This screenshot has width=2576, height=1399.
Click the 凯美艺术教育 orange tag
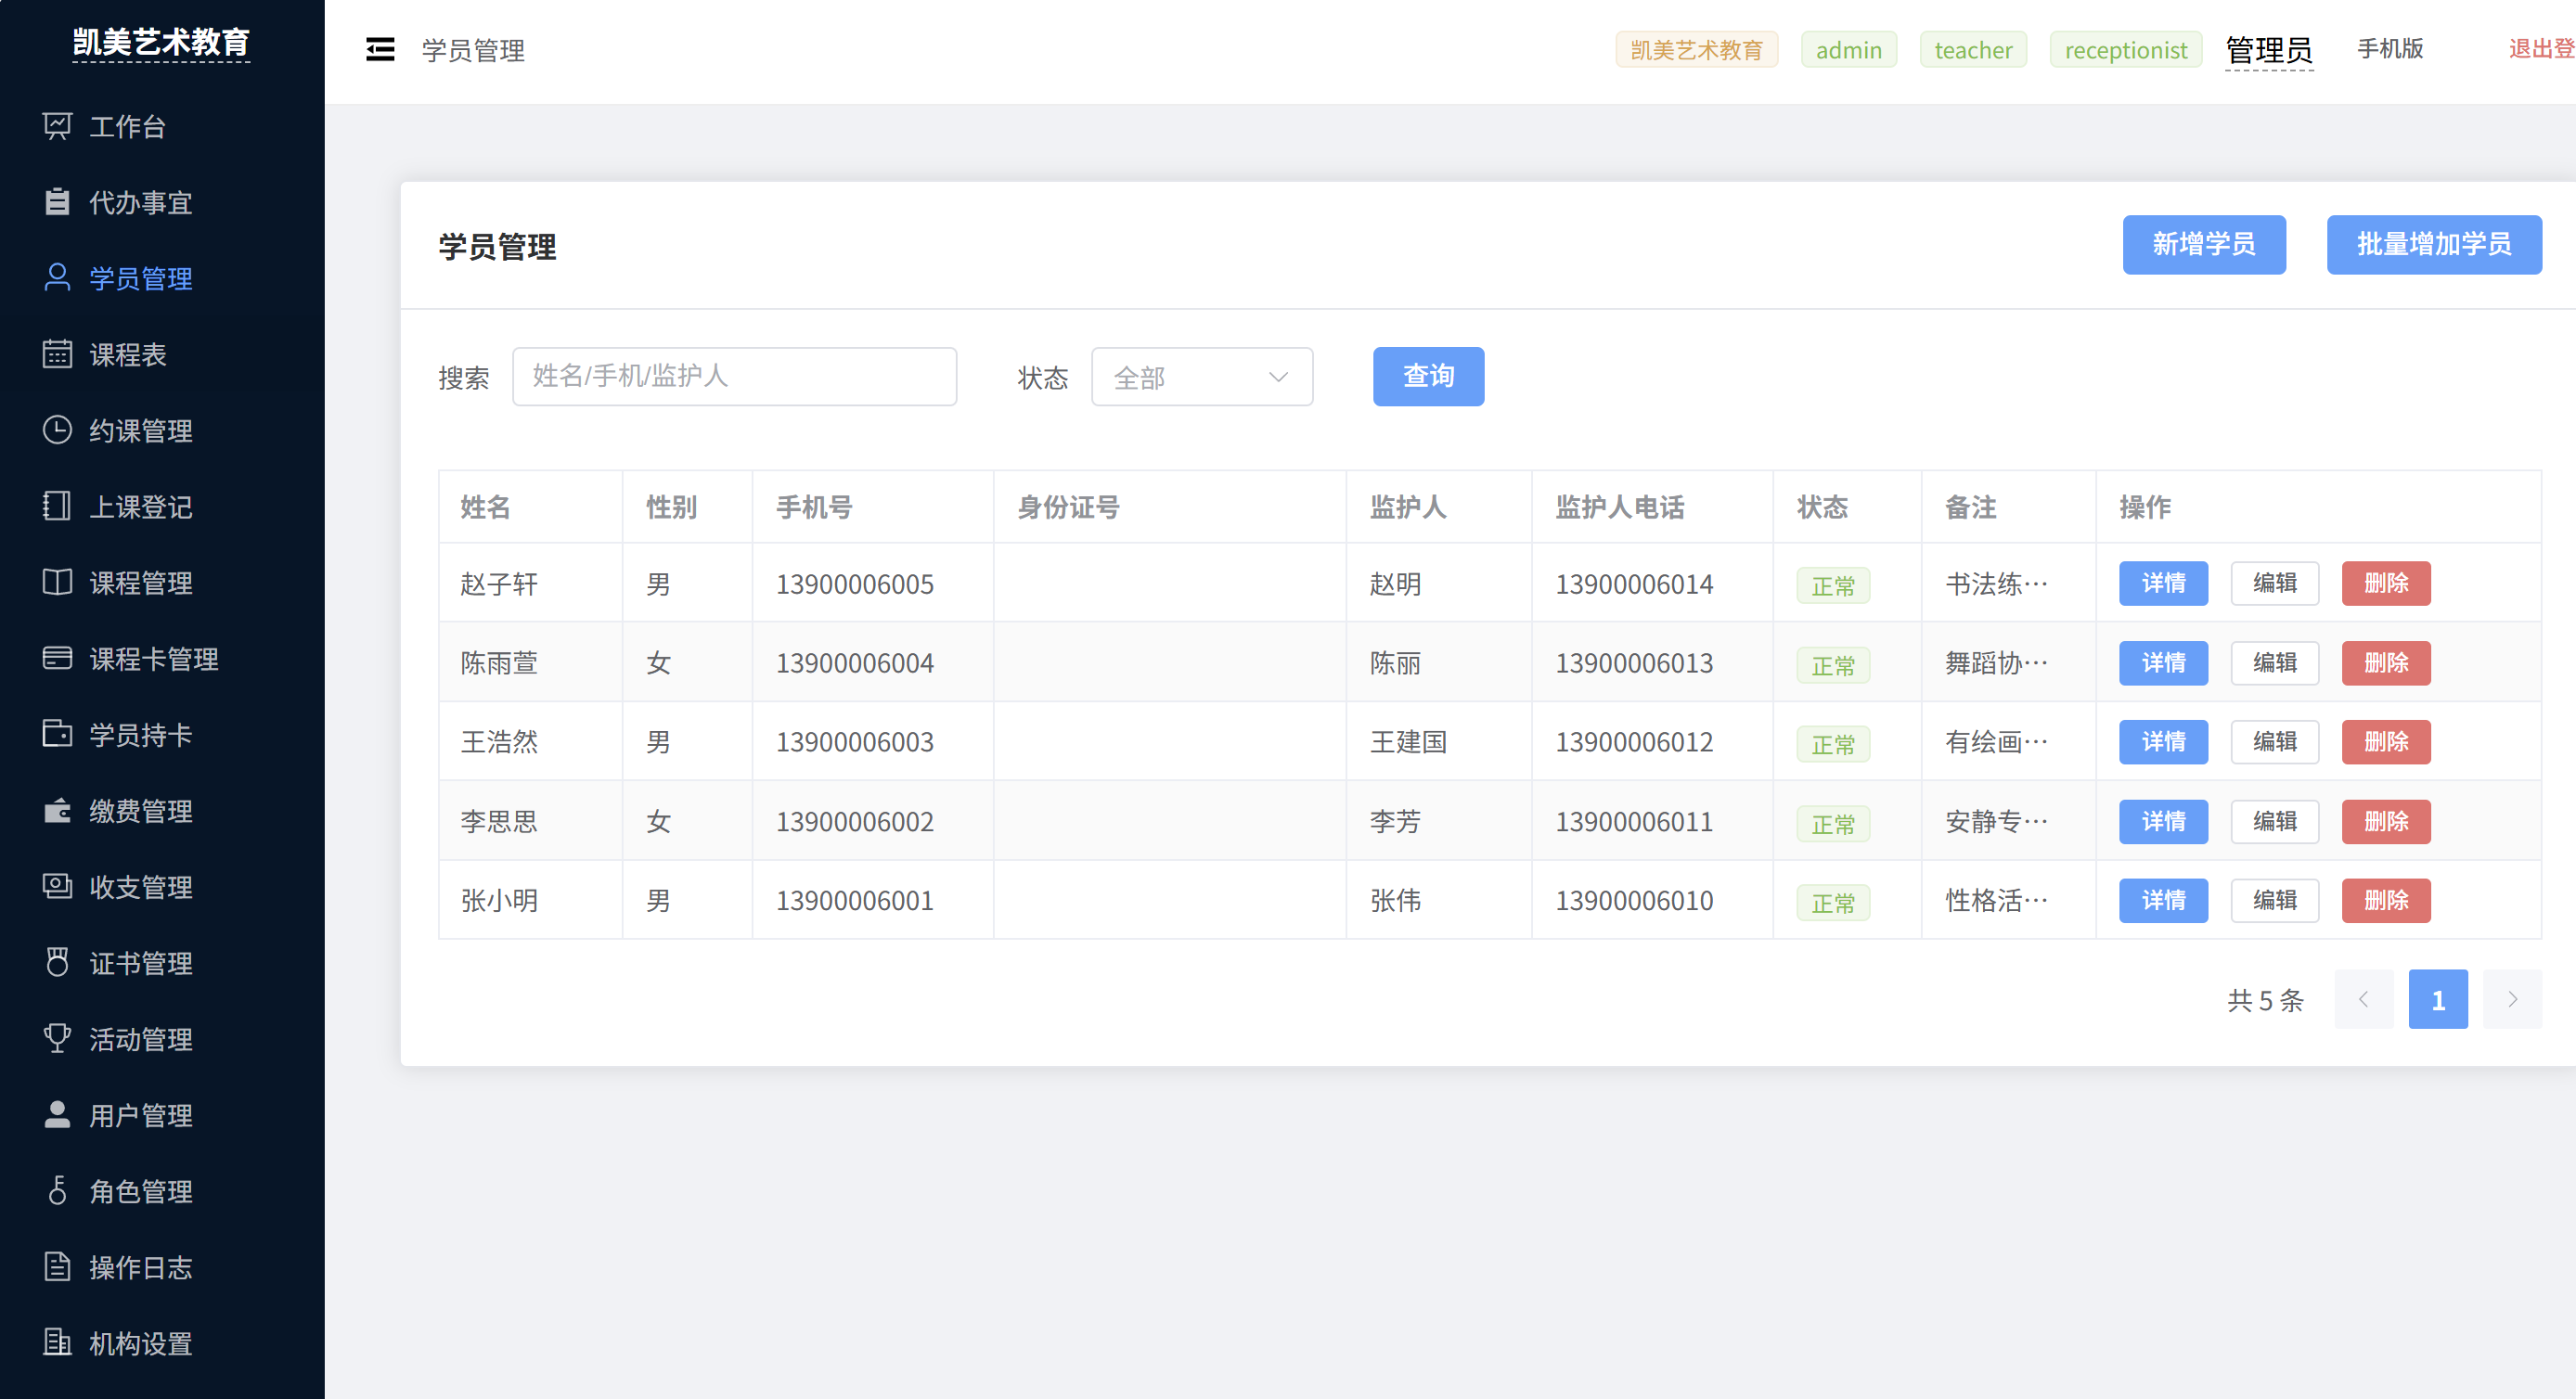[1697, 50]
